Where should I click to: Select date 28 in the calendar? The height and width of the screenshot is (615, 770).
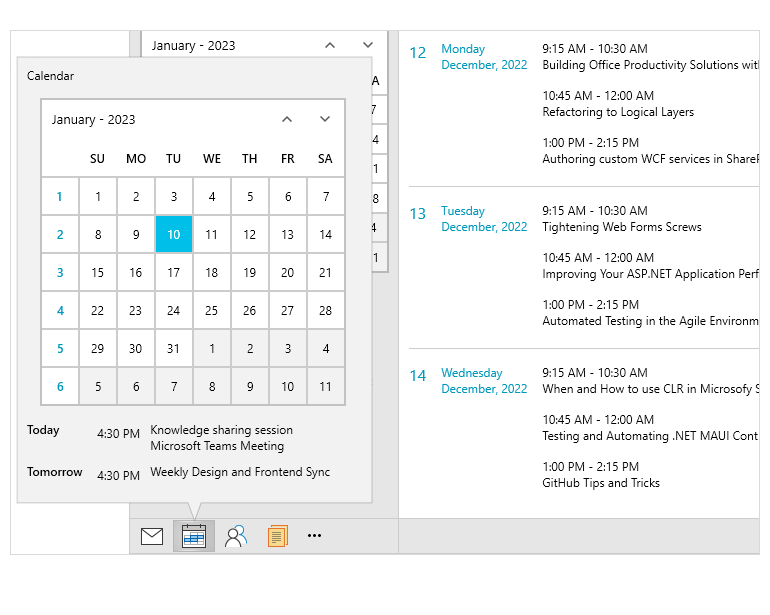coord(326,310)
